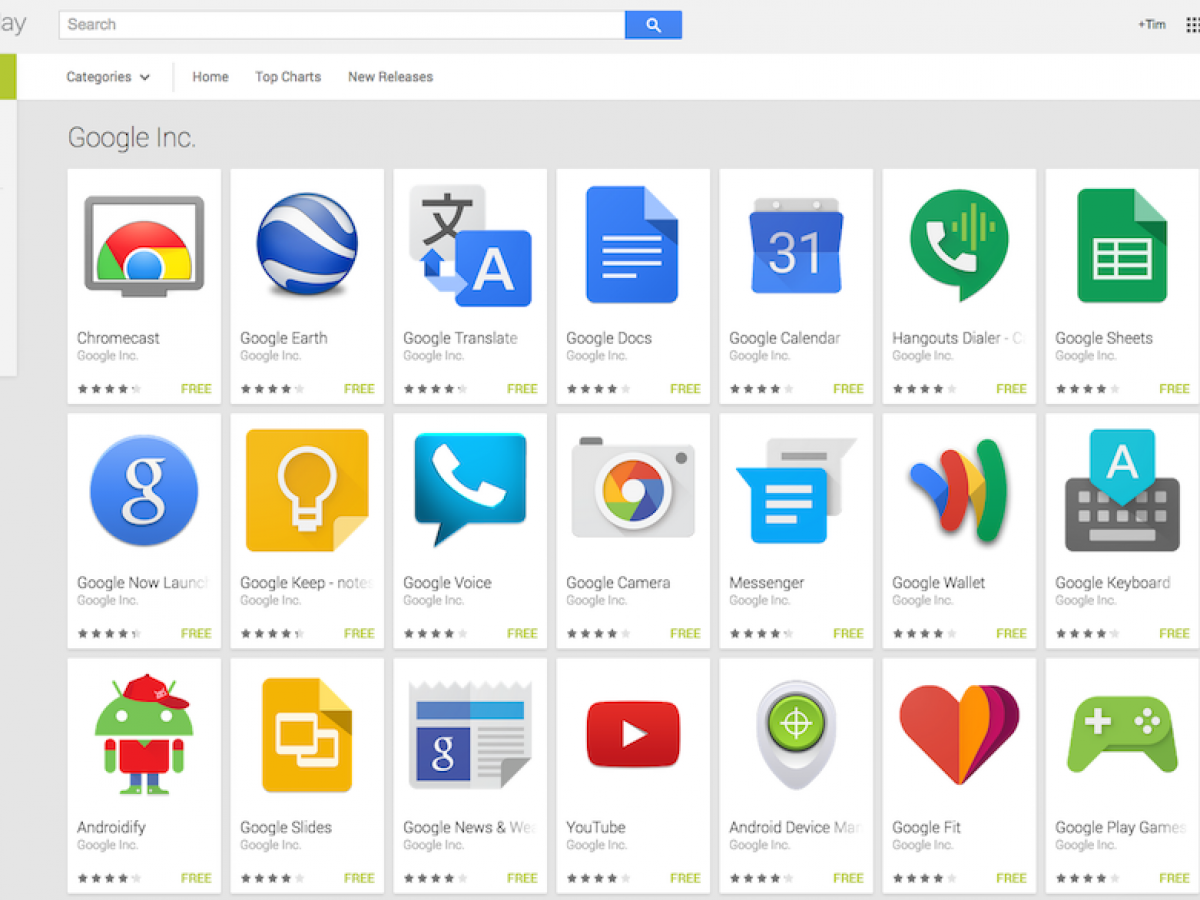Open the YouTube play icon
The width and height of the screenshot is (1200, 900).
[633, 734]
